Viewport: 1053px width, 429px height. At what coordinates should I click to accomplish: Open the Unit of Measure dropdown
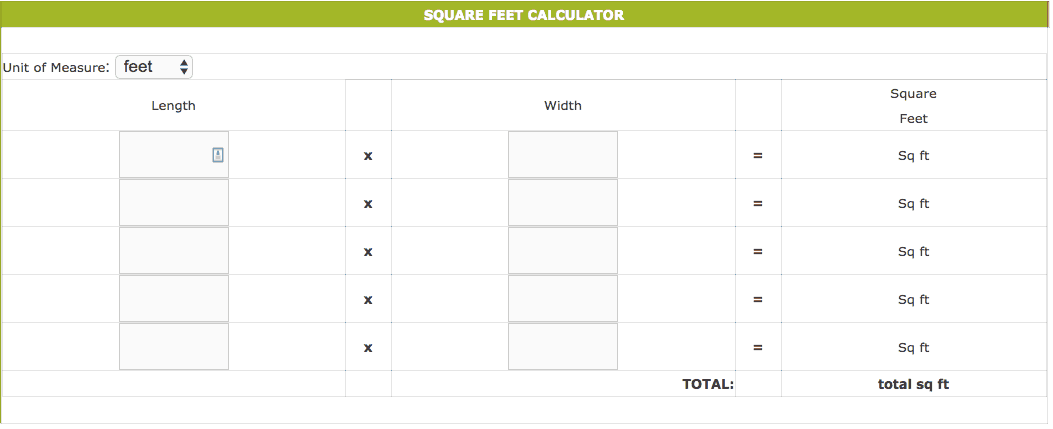[154, 67]
